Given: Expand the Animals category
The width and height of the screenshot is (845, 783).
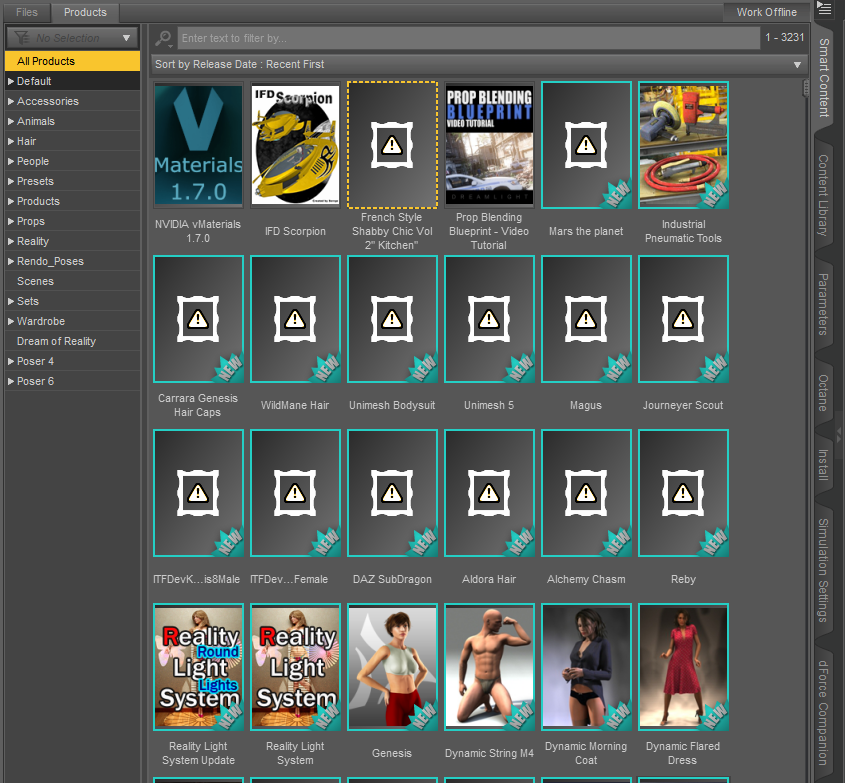Looking at the screenshot, I should (11, 121).
